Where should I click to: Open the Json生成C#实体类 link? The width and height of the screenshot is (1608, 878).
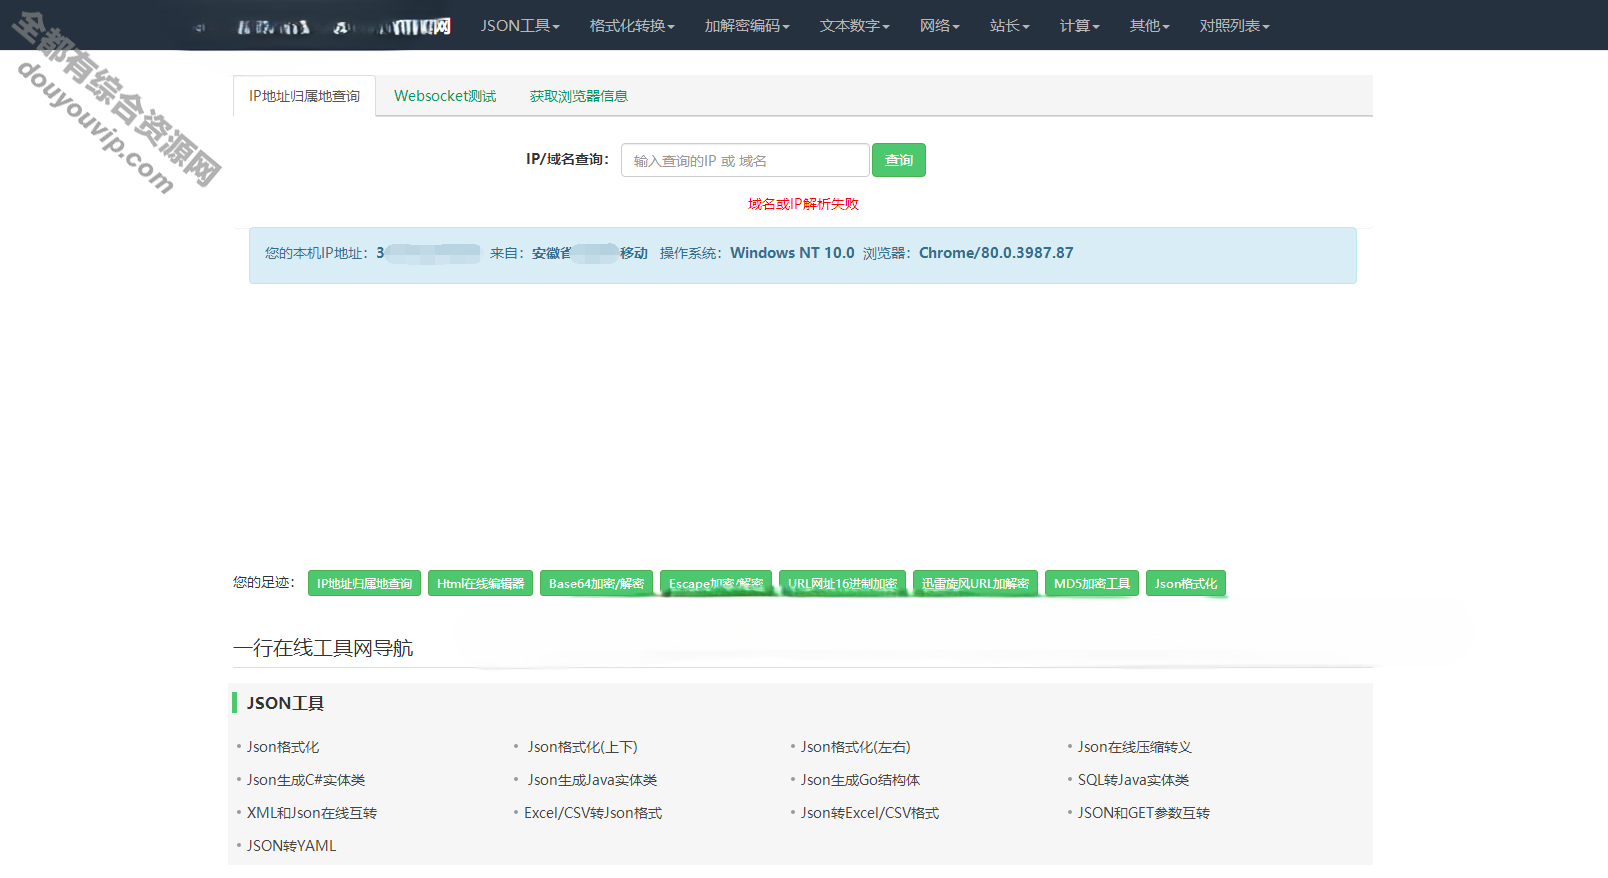coord(306,780)
